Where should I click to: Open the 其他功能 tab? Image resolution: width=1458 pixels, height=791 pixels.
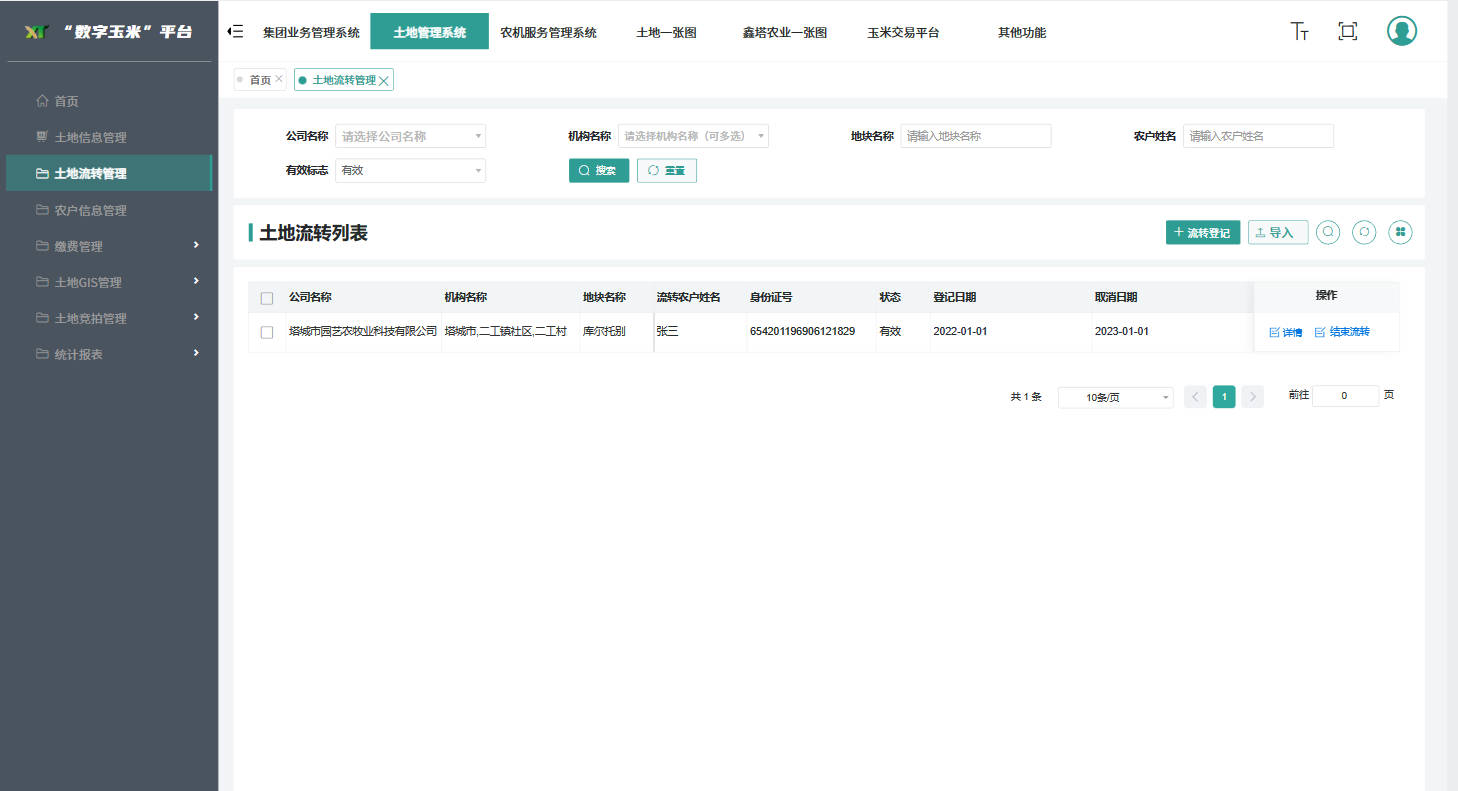click(x=1022, y=32)
